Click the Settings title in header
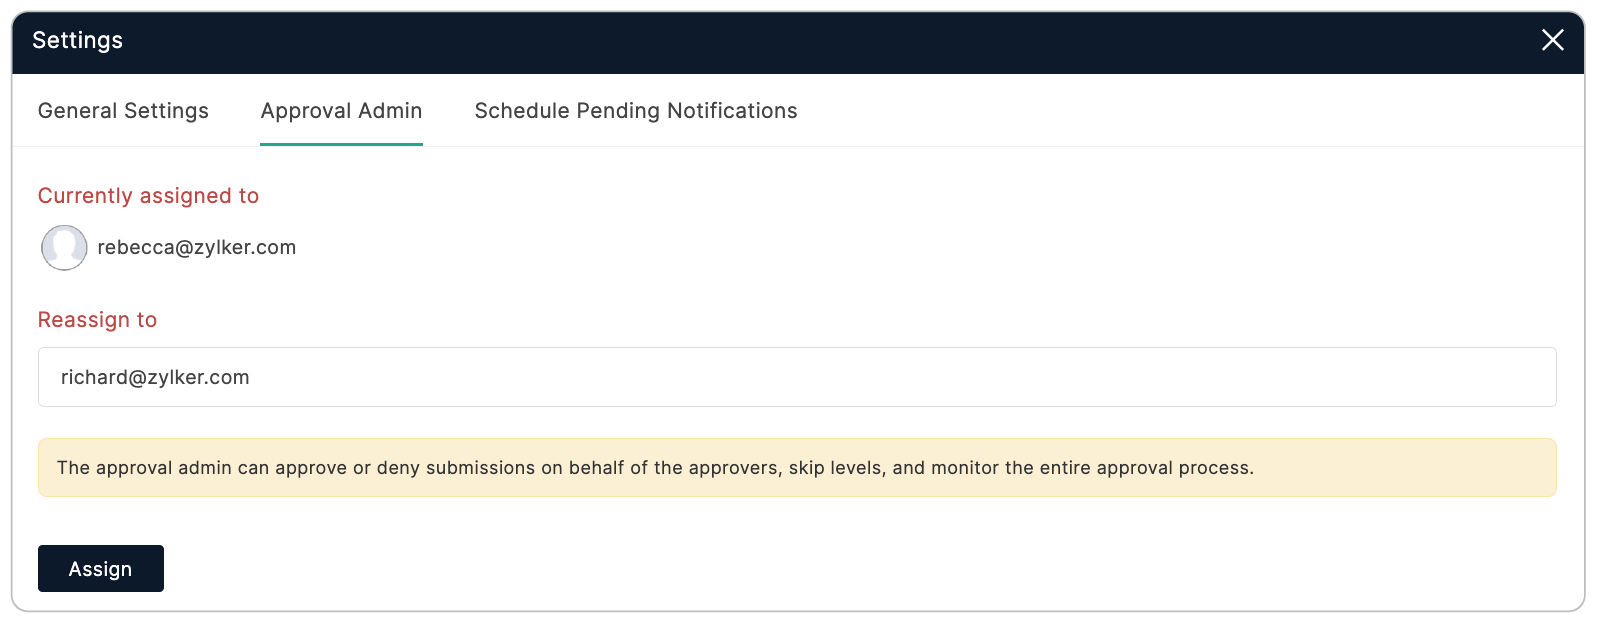This screenshot has width=1598, height=624. 77,40
